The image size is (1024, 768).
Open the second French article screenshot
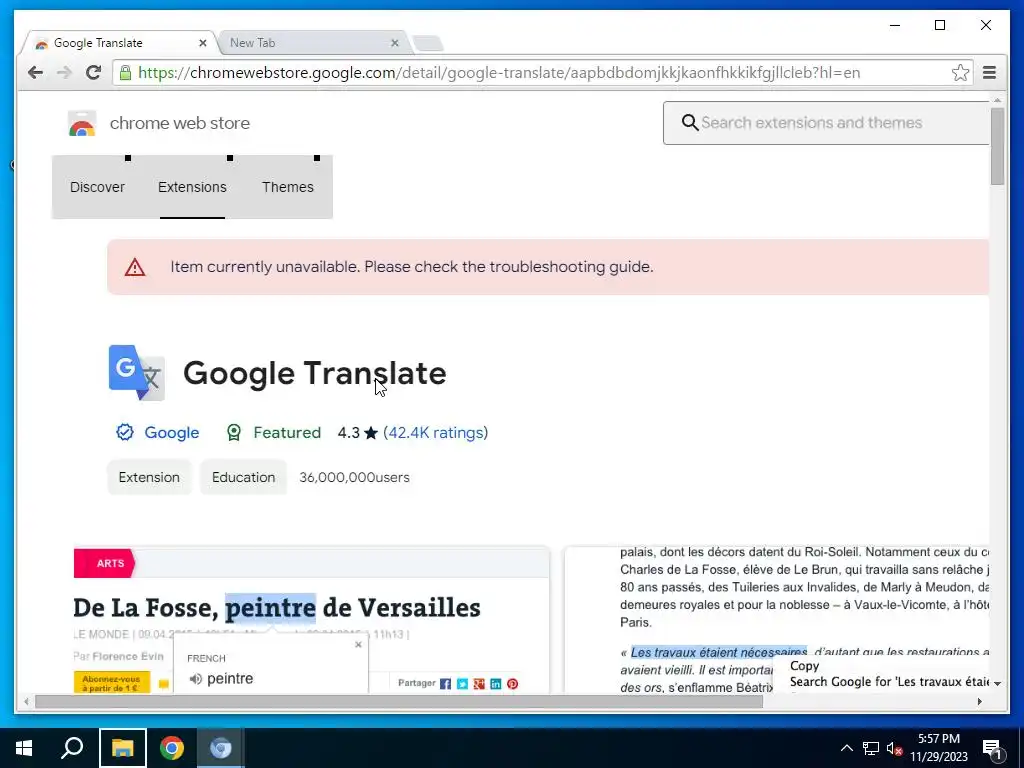[777, 620]
